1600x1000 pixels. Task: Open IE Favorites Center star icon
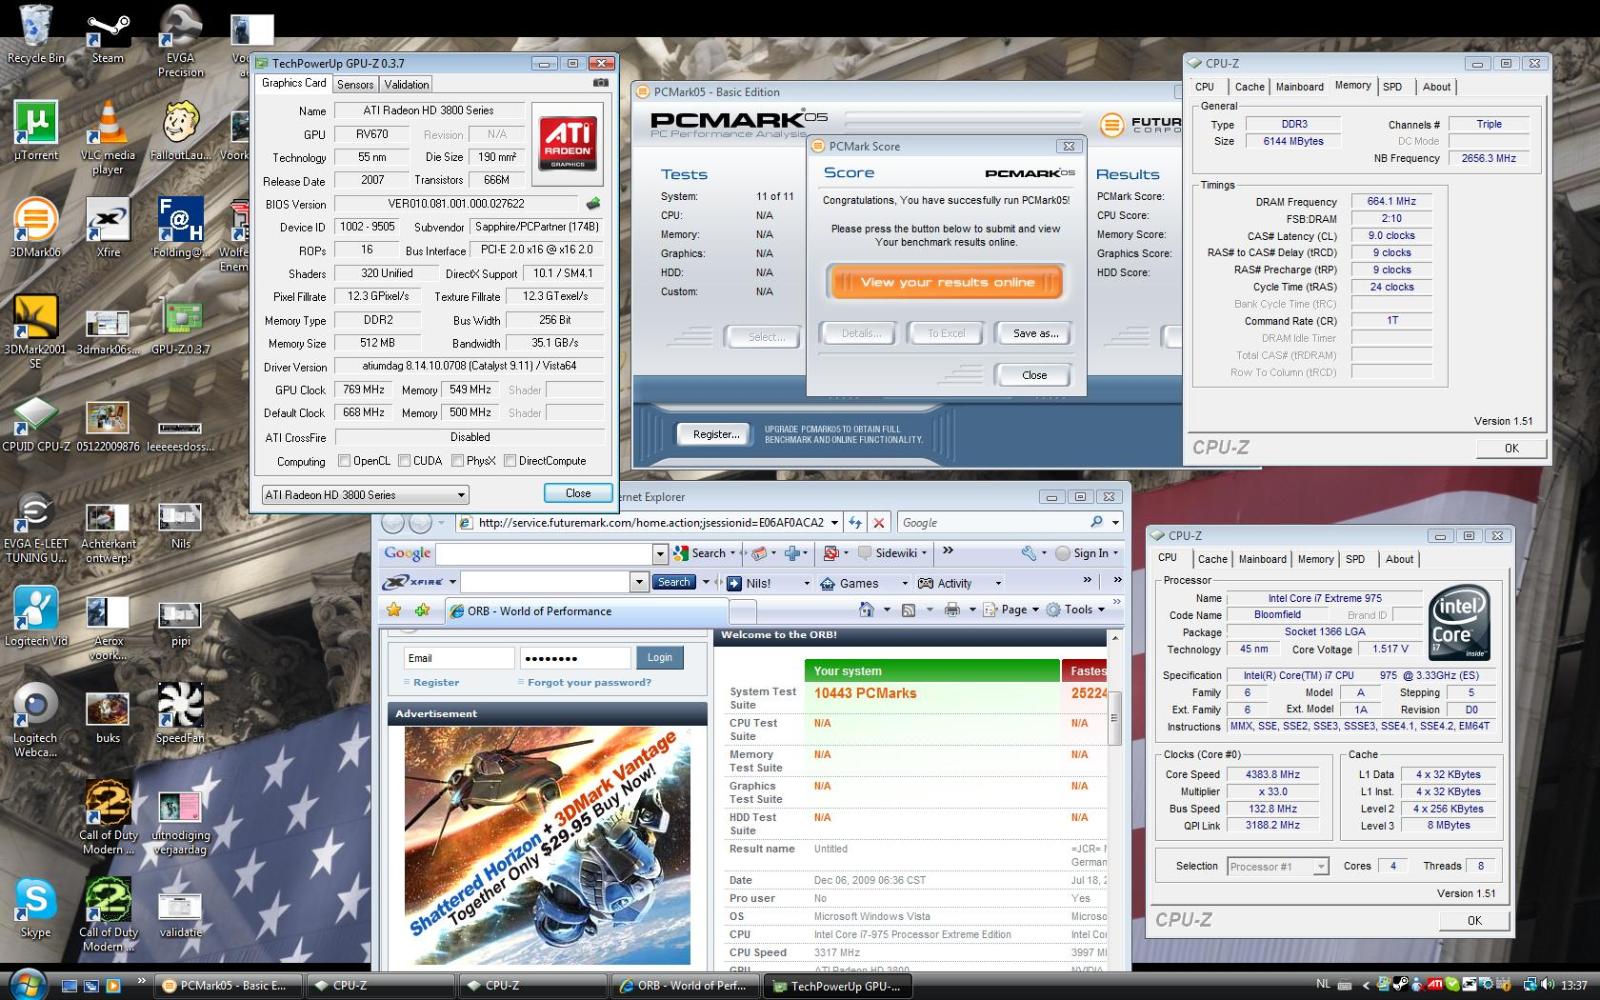pos(394,610)
